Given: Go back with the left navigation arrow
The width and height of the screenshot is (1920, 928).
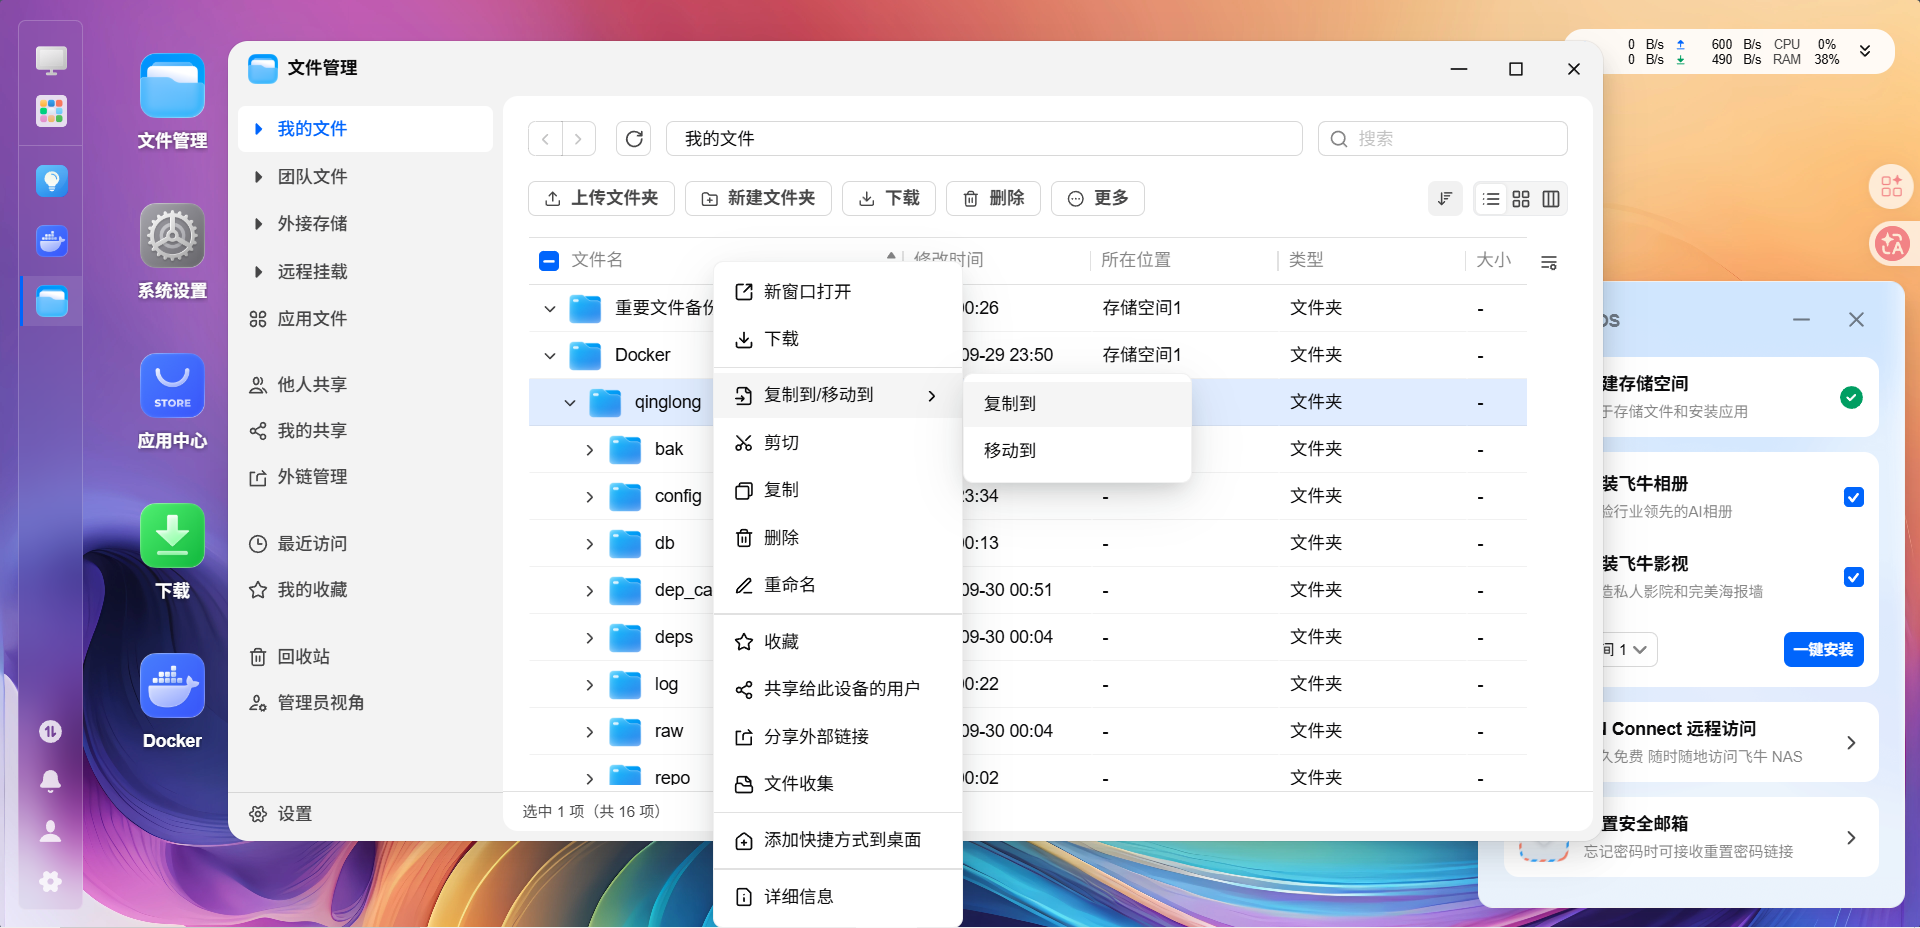Looking at the screenshot, I should tap(545, 139).
